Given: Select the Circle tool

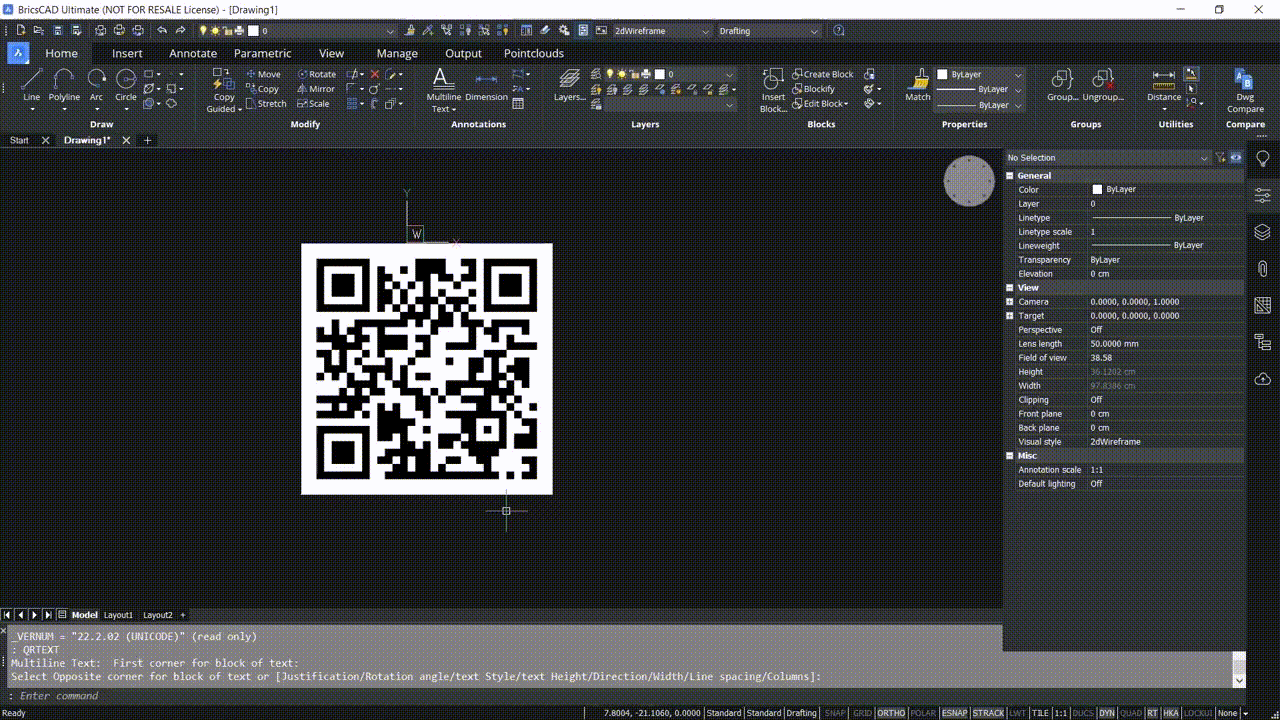Looking at the screenshot, I should [x=126, y=84].
